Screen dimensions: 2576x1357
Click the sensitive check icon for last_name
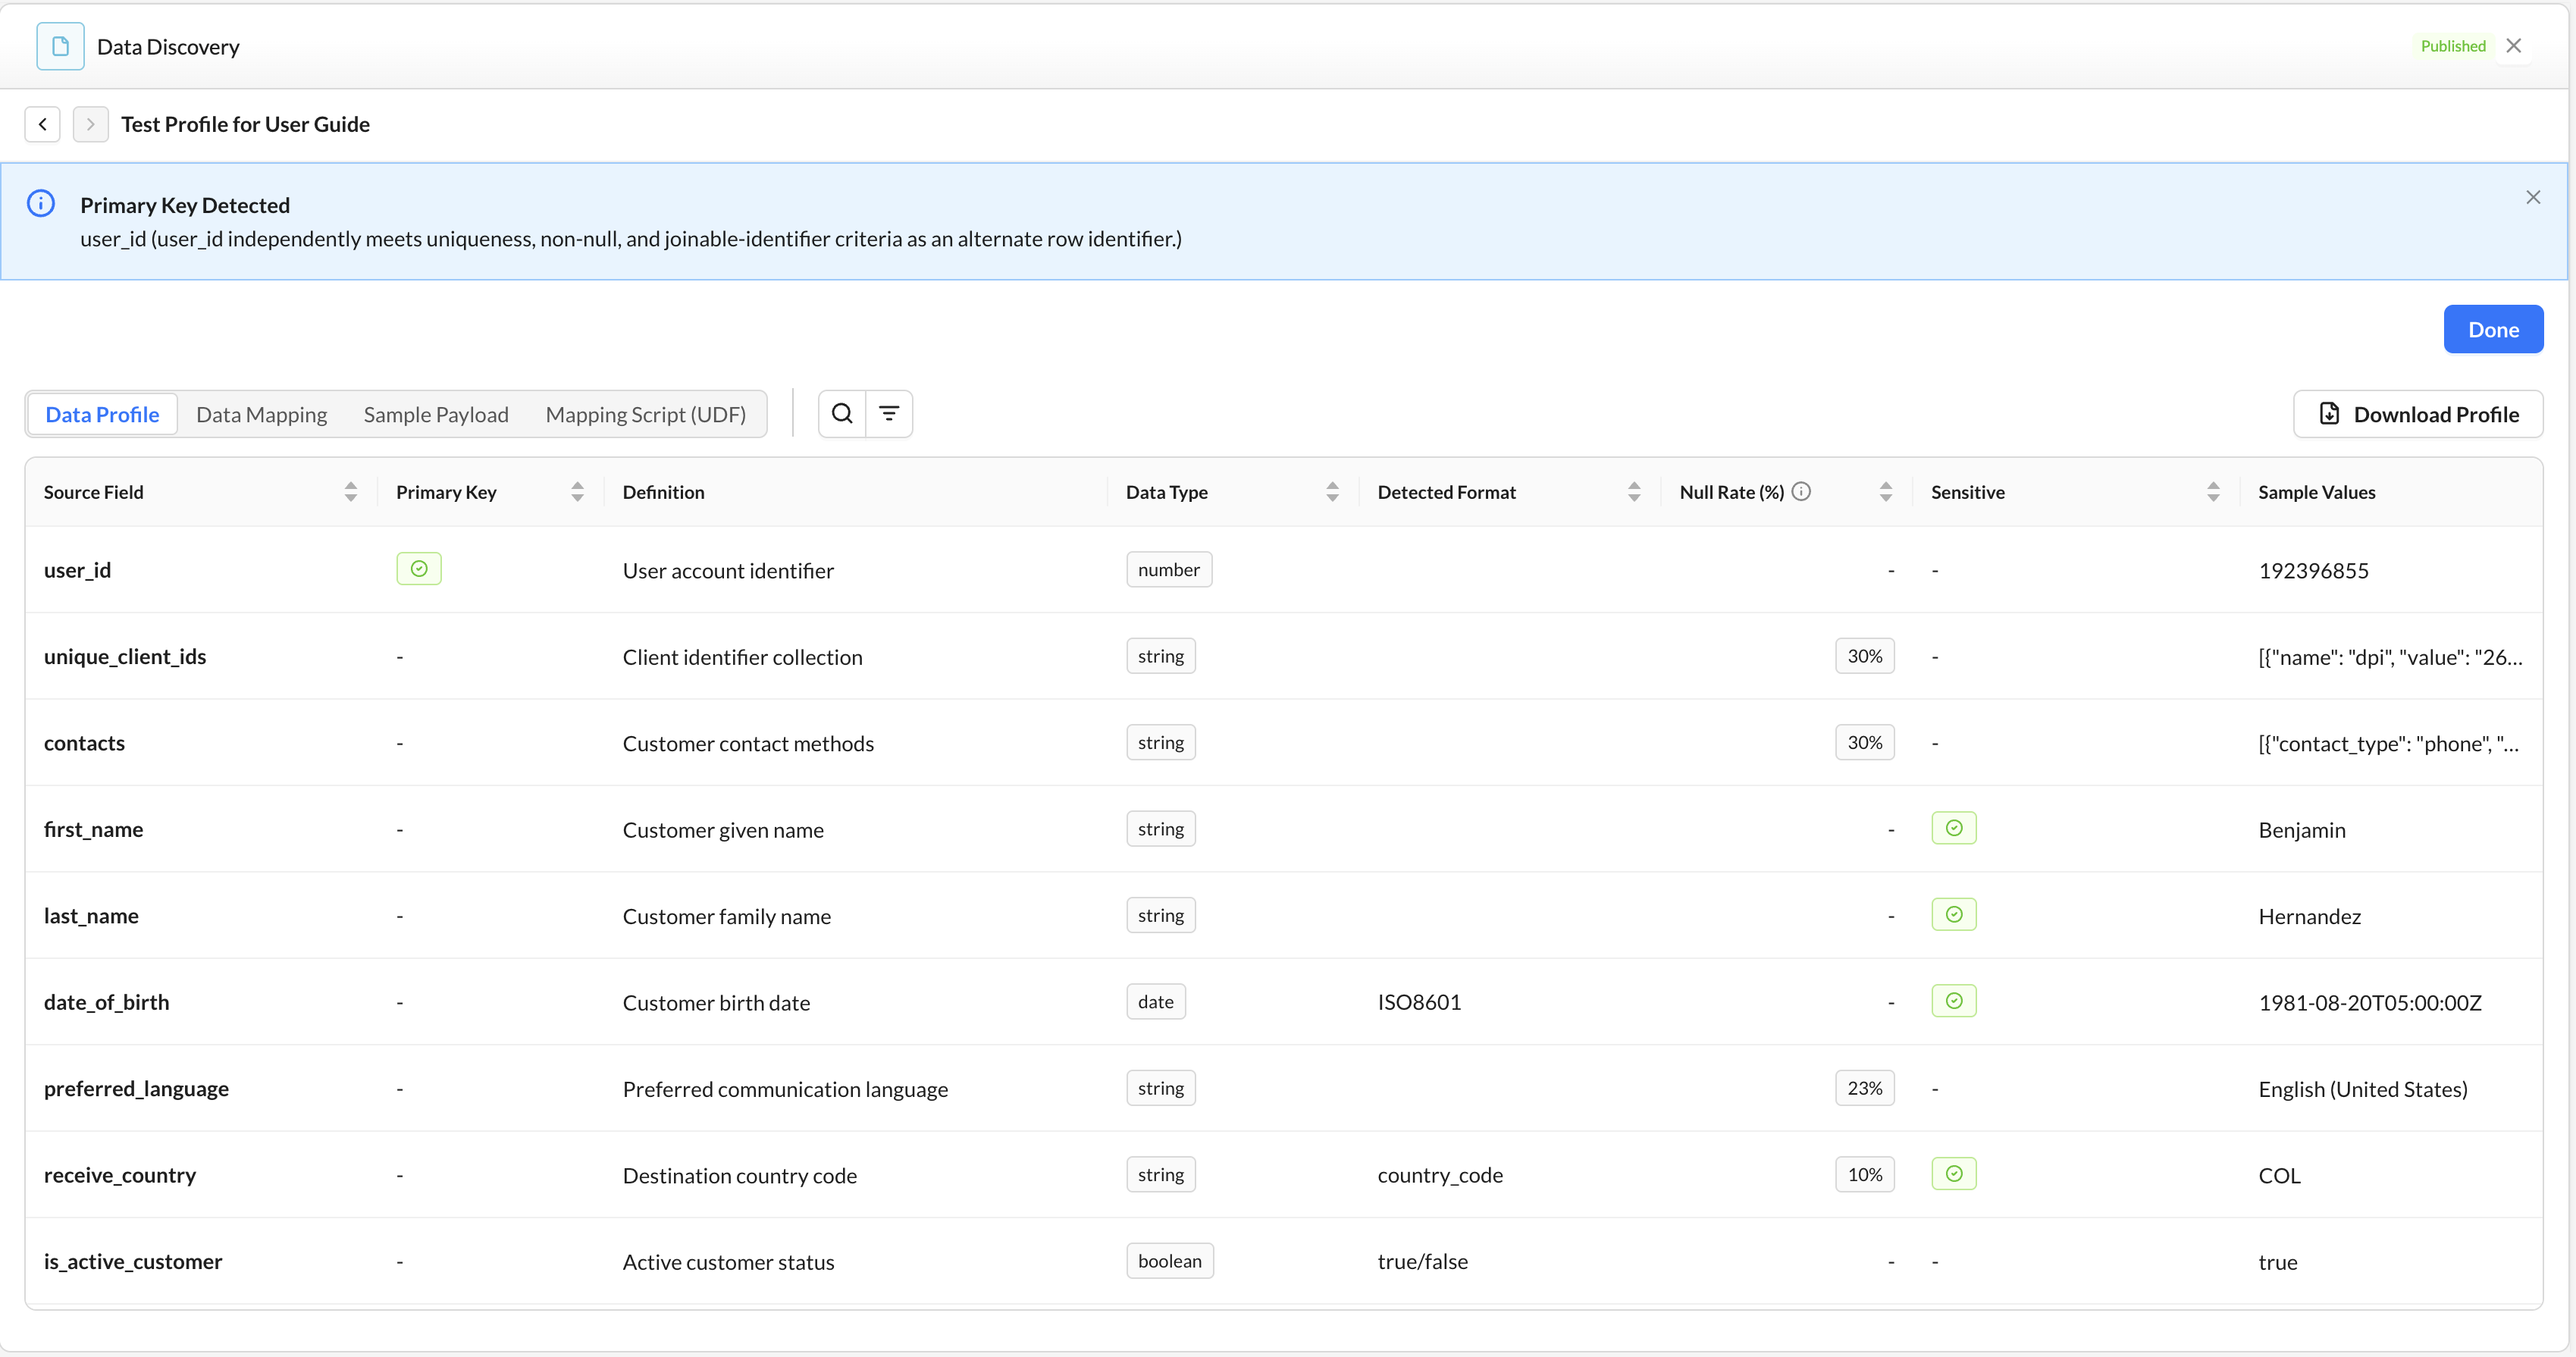1954,914
